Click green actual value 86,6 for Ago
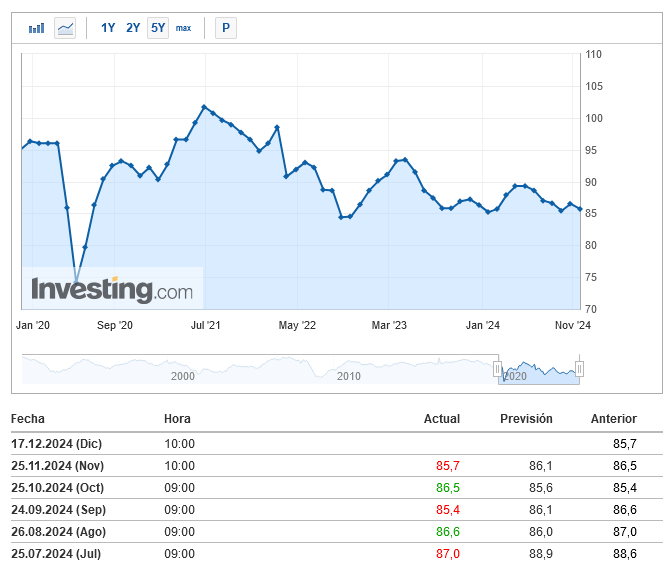This screenshot has width=670, height=570. (448, 532)
